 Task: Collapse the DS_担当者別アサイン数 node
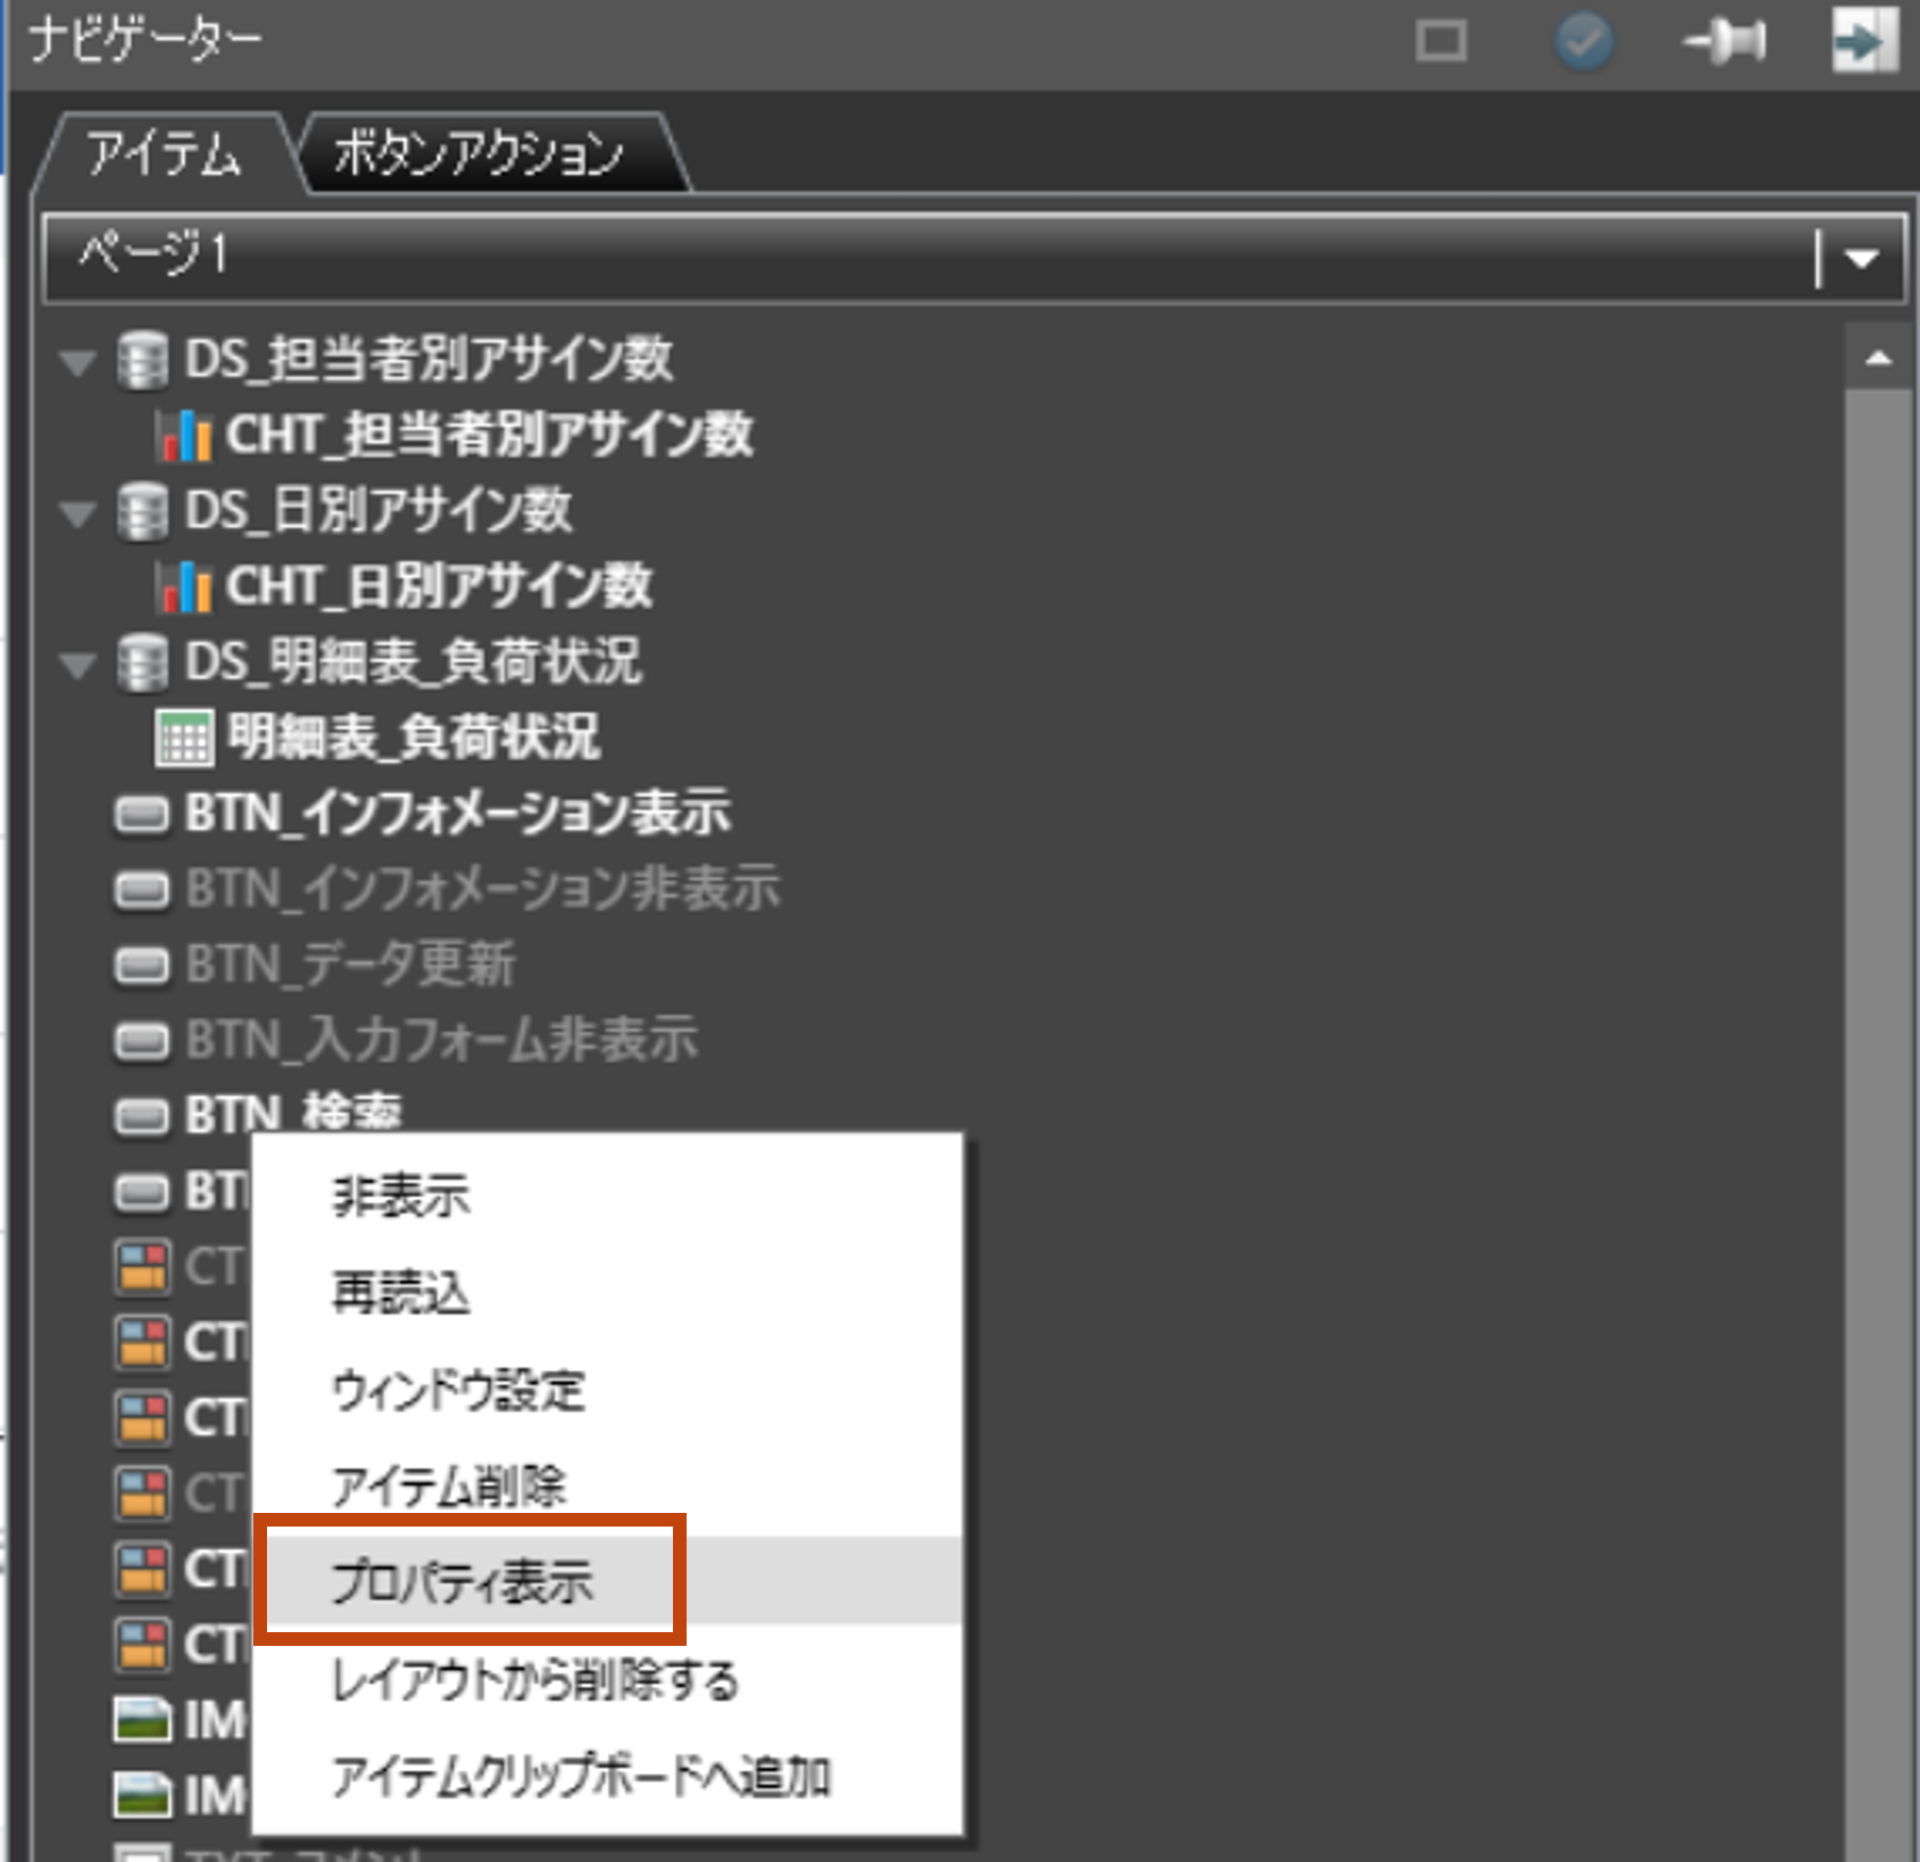click(x=77, y=362)
